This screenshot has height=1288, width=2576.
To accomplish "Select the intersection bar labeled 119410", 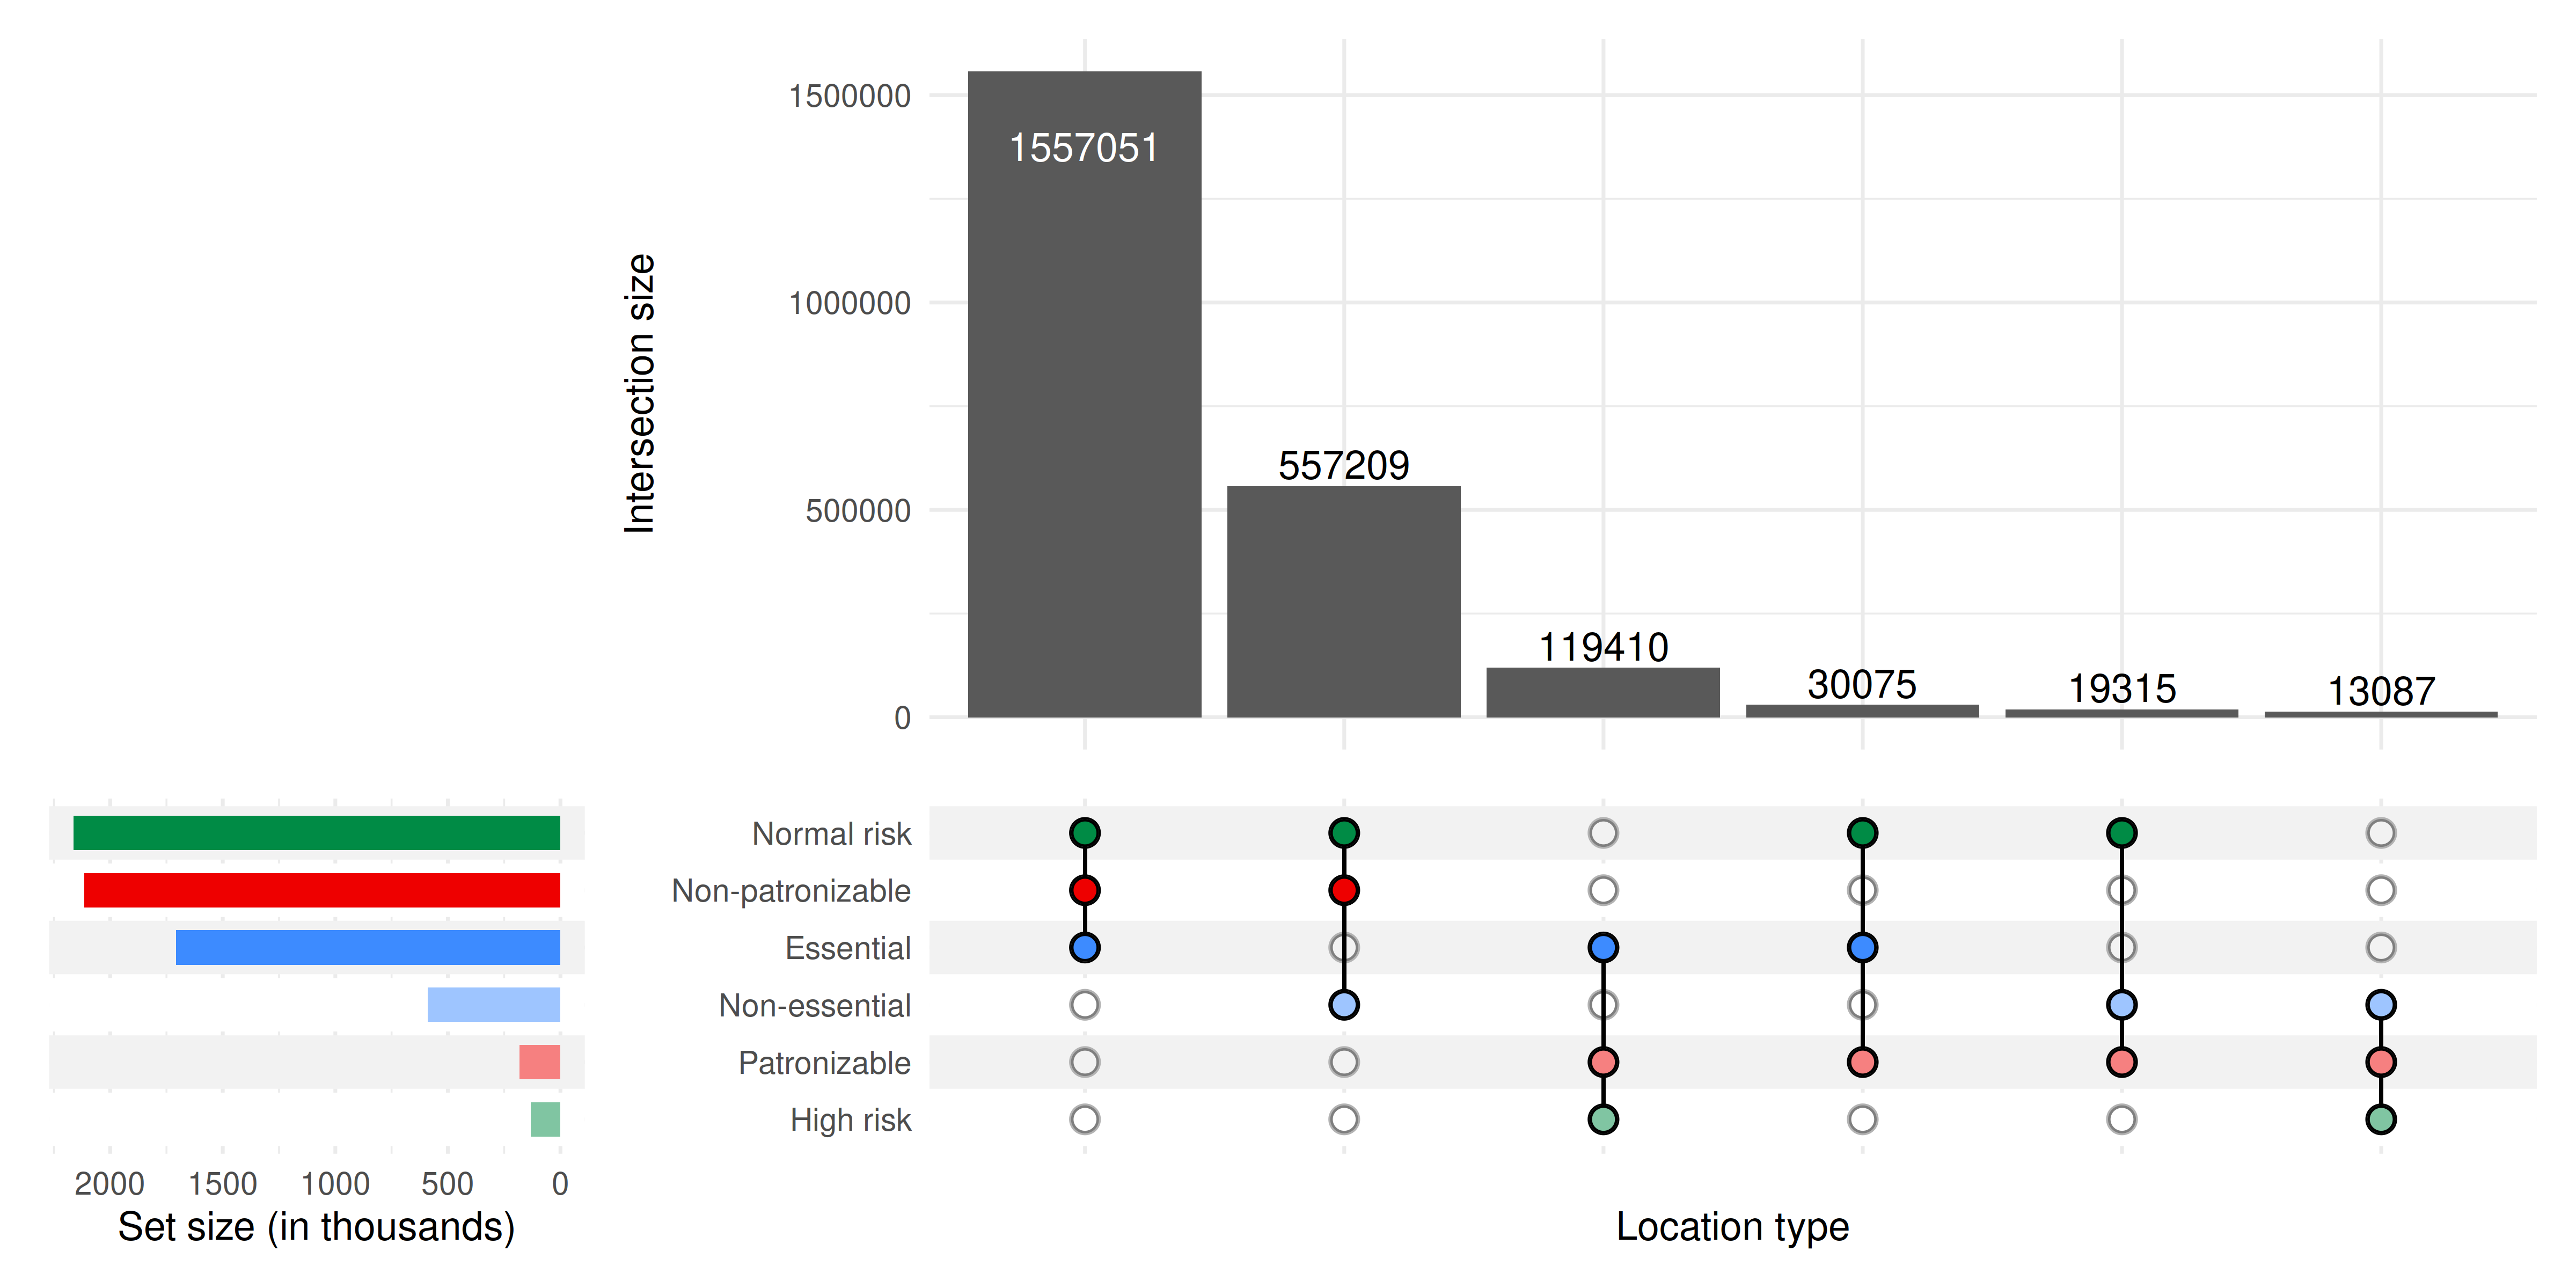I will coord(1602,692).
